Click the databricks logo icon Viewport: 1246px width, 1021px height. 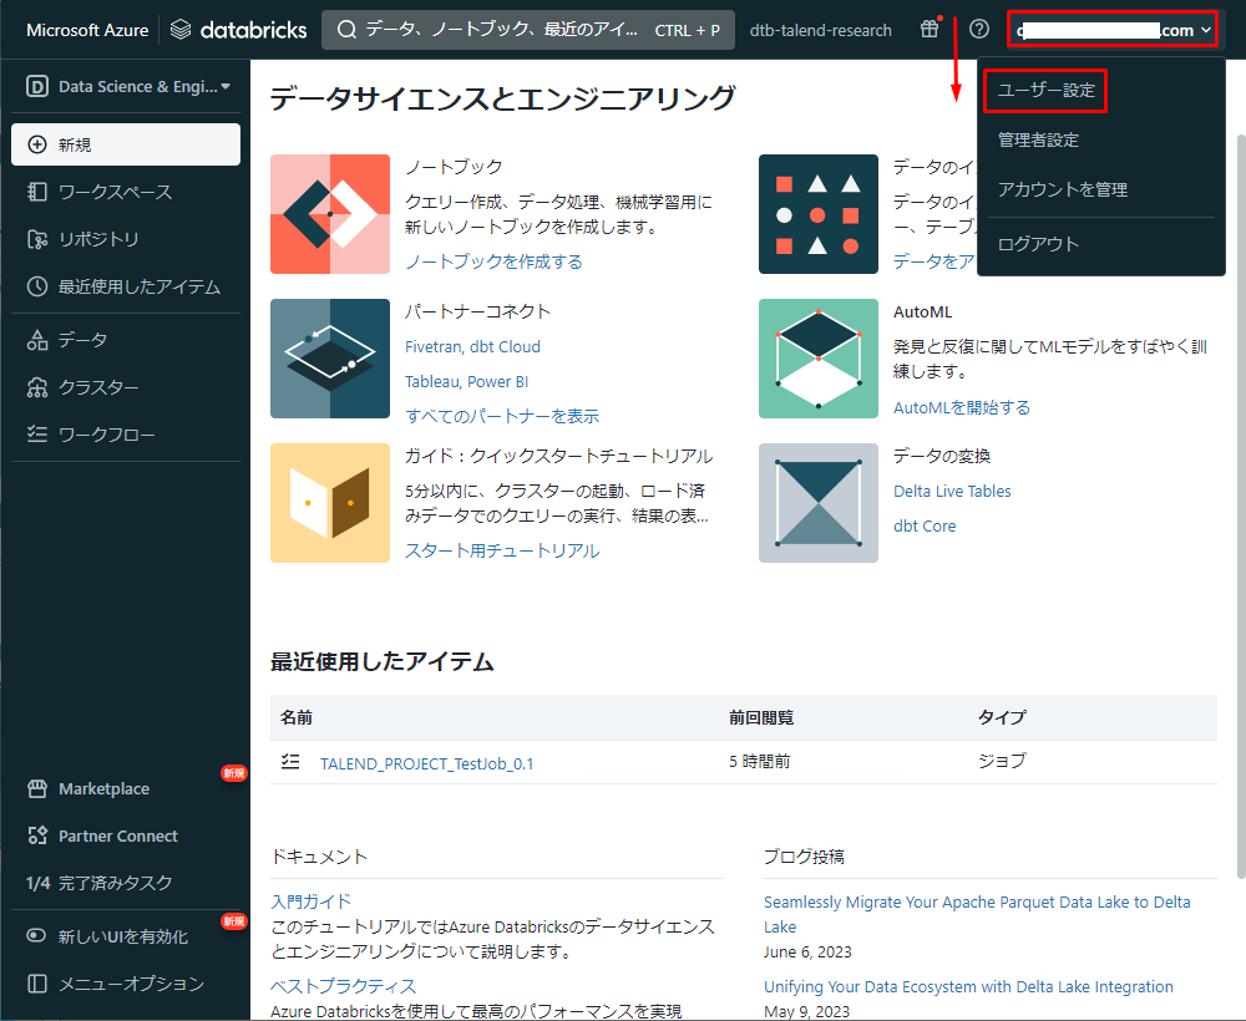pyautogui.click(x=180, y=30)
